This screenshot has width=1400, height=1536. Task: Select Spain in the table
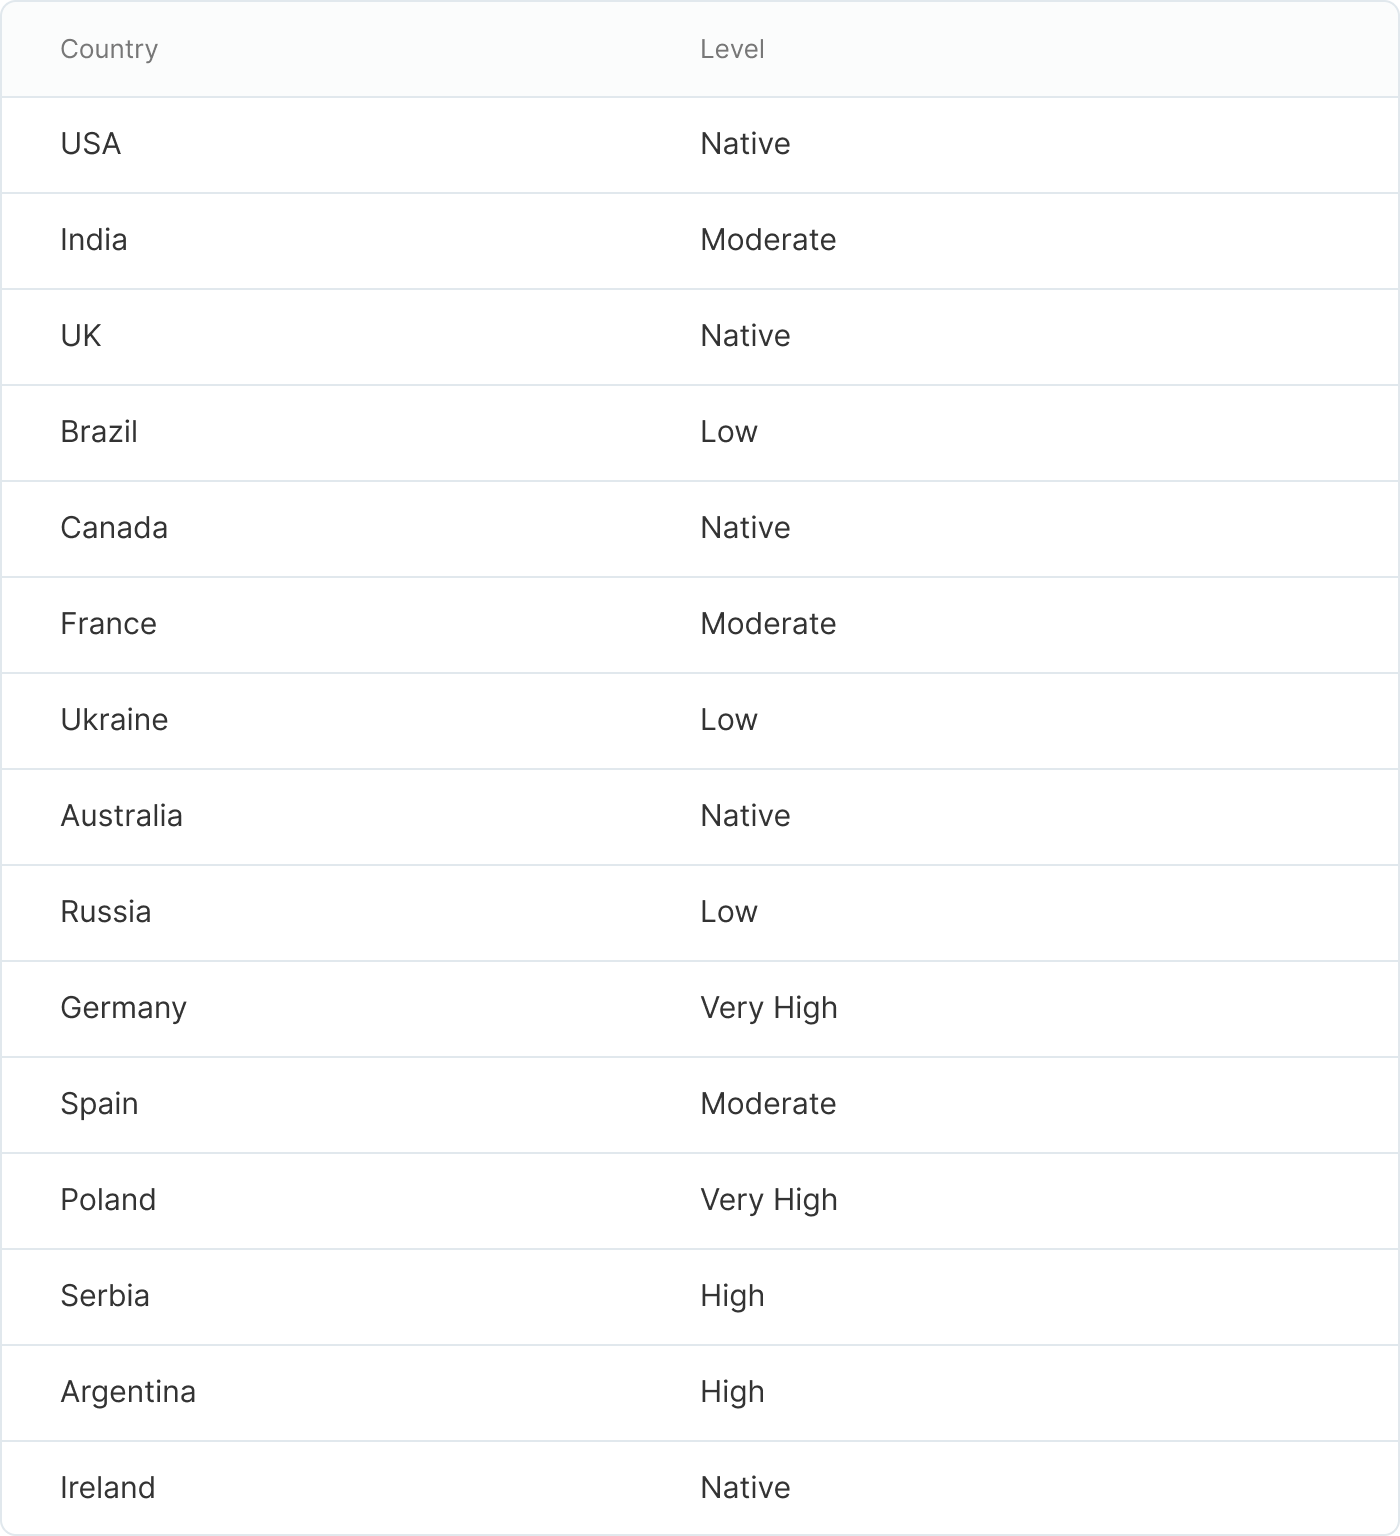(99, 1104)
